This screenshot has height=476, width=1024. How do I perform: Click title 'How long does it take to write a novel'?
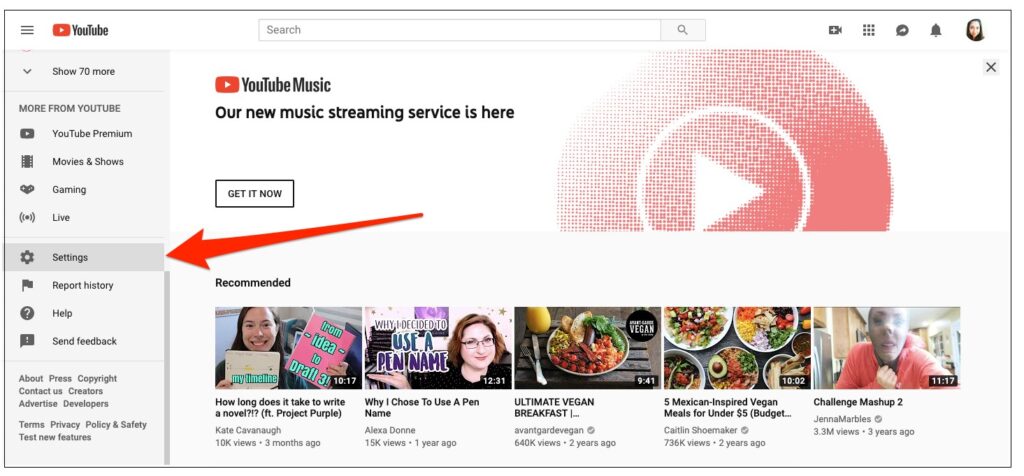pos(280,407)
